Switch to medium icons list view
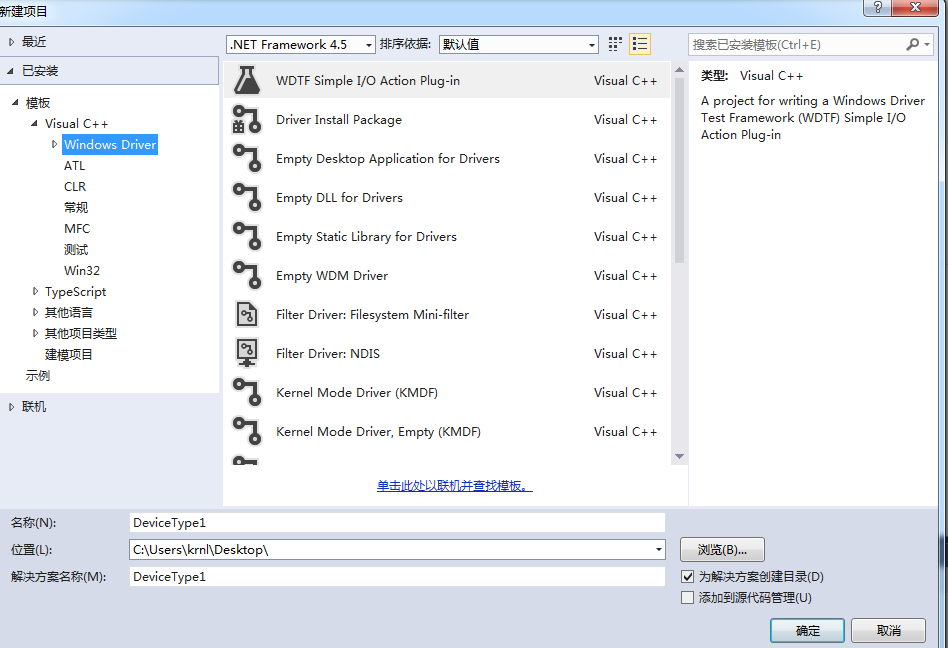 coord(640,44)
